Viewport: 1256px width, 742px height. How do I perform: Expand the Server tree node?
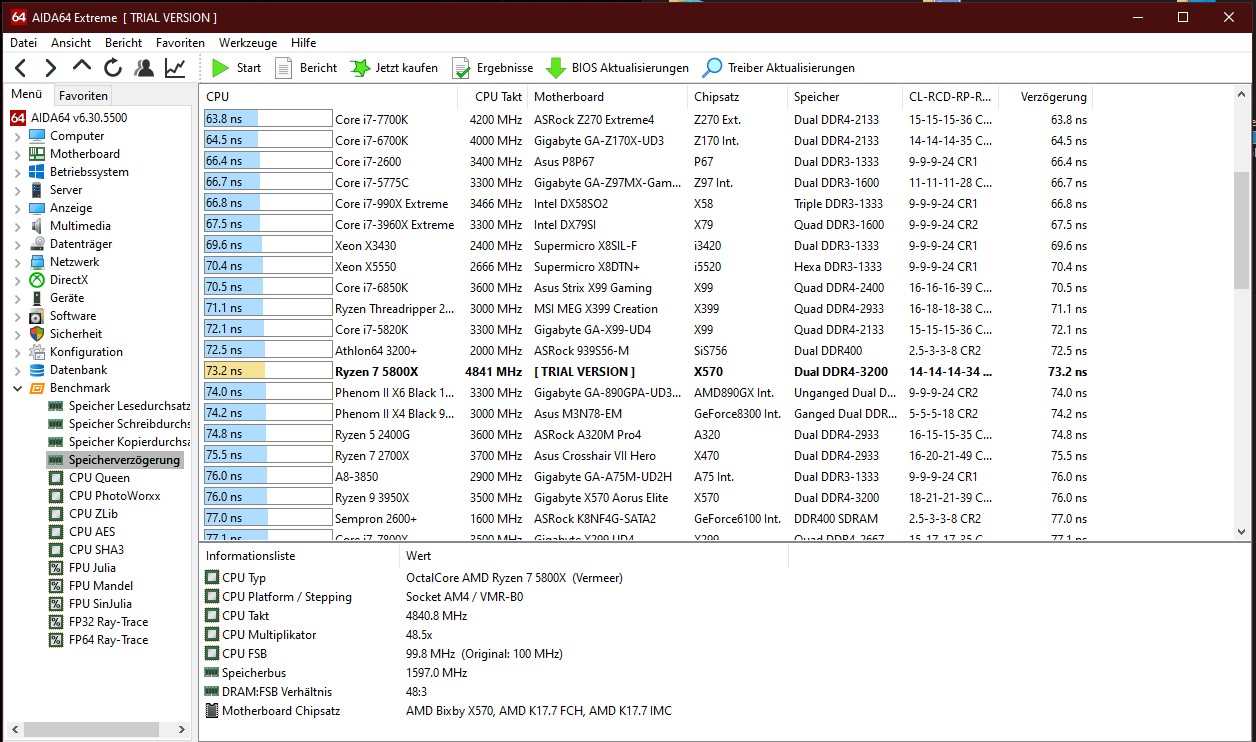click(17, 190)
